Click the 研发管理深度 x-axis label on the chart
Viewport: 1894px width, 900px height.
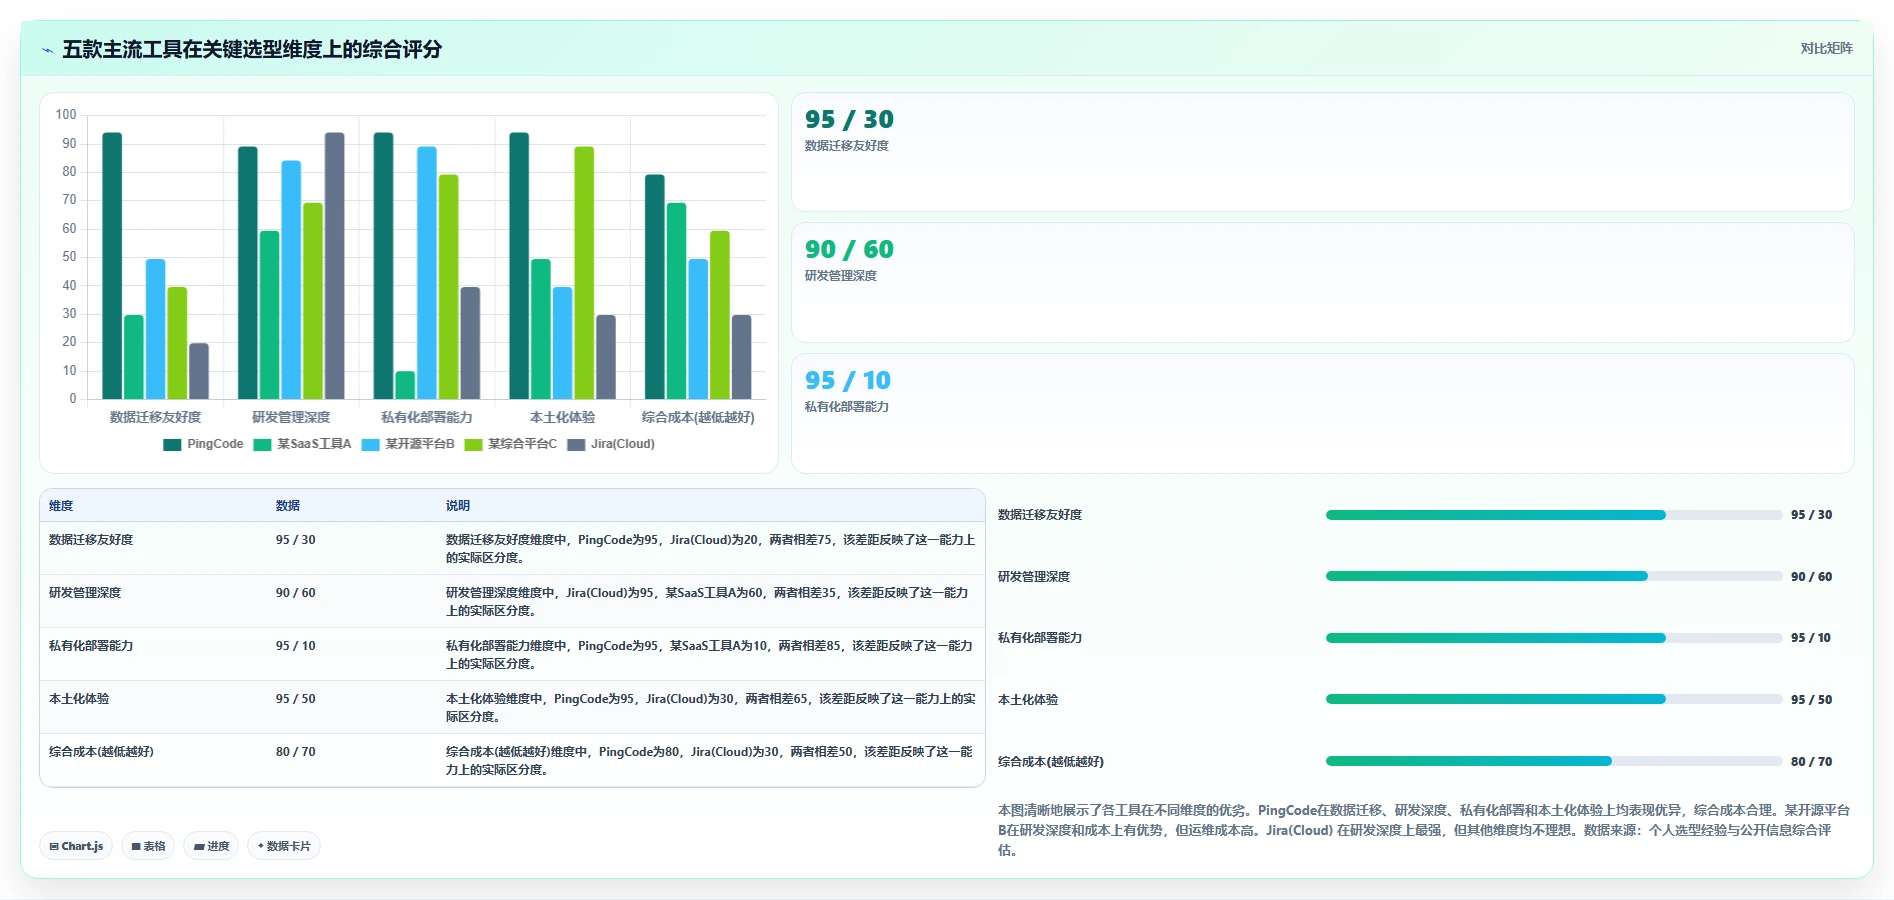coord(291,417)
